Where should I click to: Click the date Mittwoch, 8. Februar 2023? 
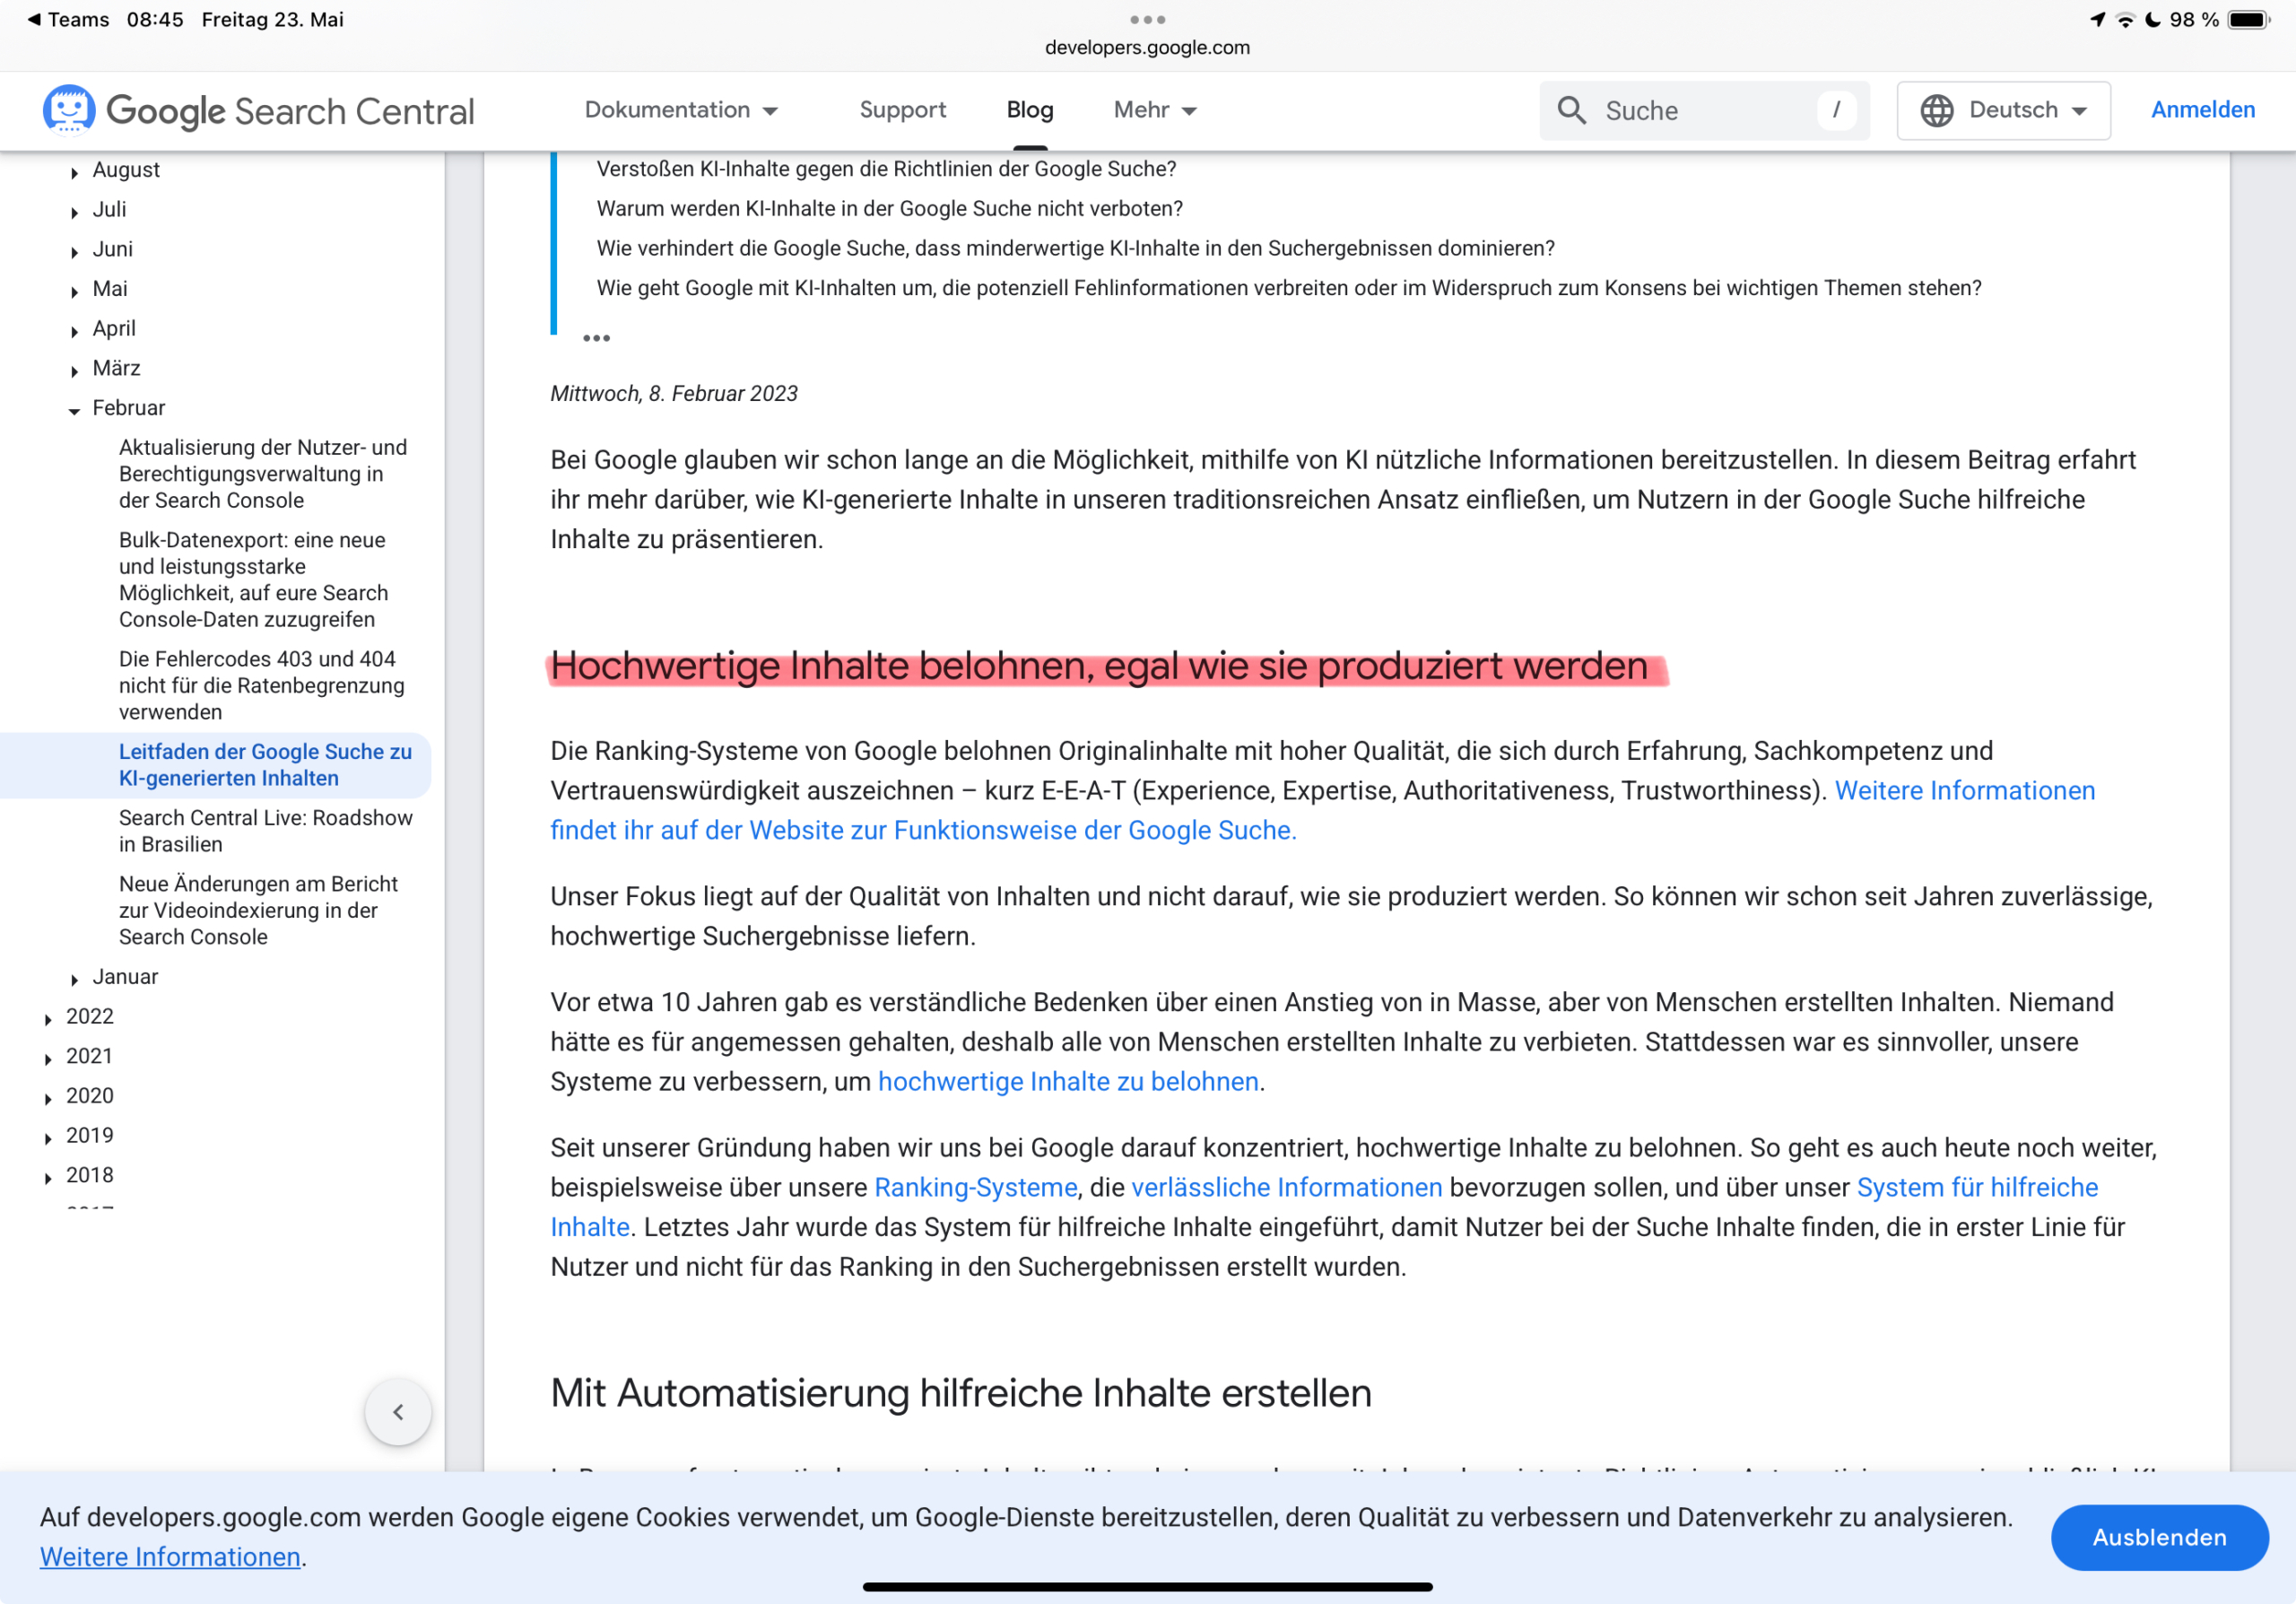coord(673,394)
